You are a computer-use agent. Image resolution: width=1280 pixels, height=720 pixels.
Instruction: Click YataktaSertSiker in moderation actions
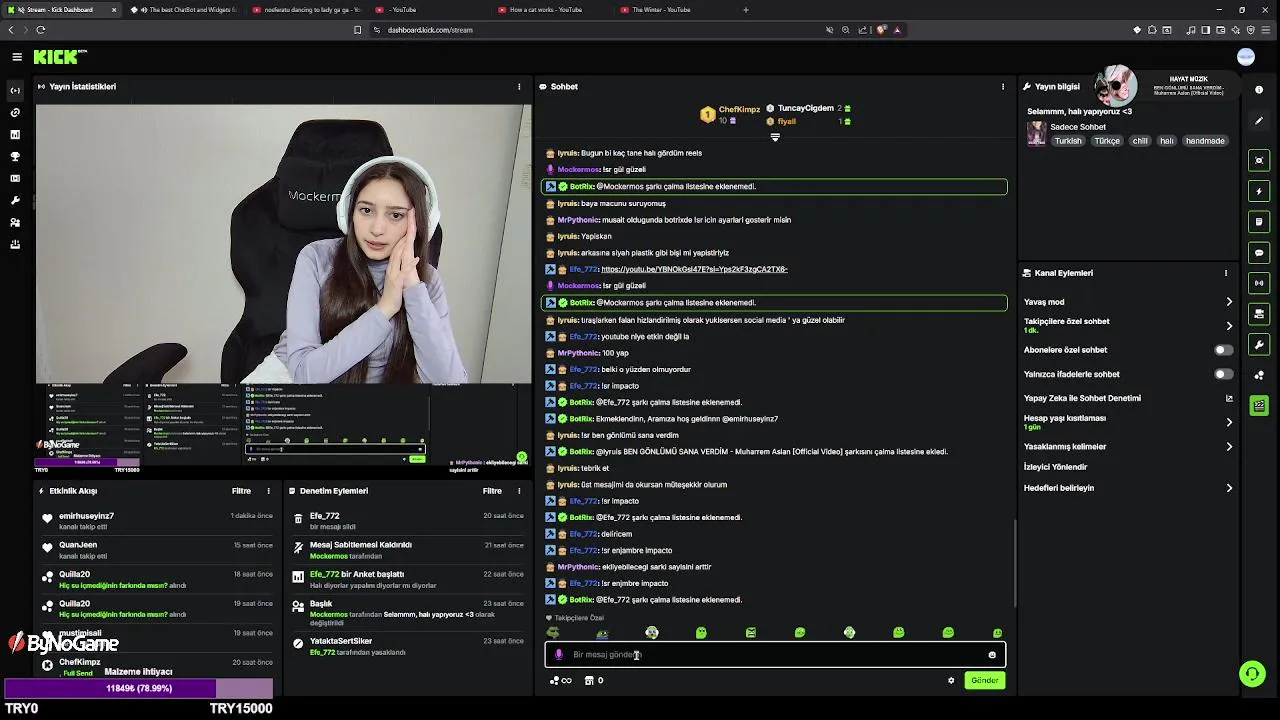point(341,641)
